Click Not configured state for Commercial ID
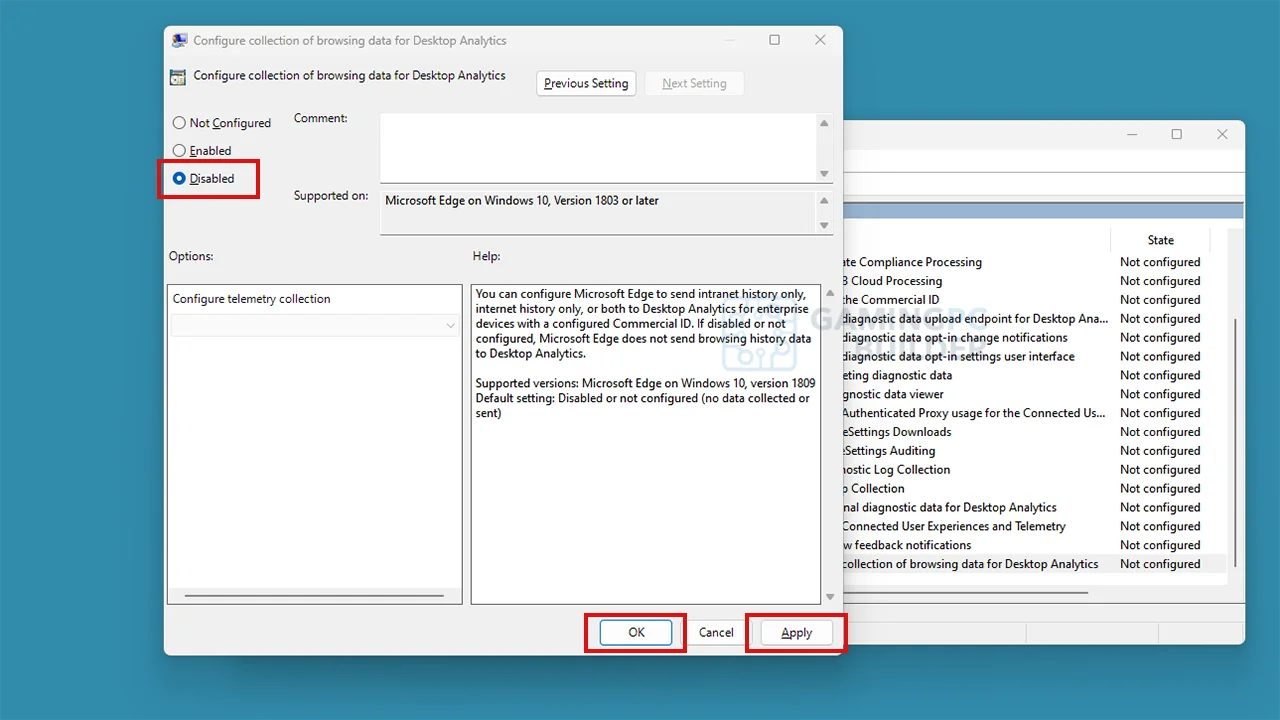 1160,300
